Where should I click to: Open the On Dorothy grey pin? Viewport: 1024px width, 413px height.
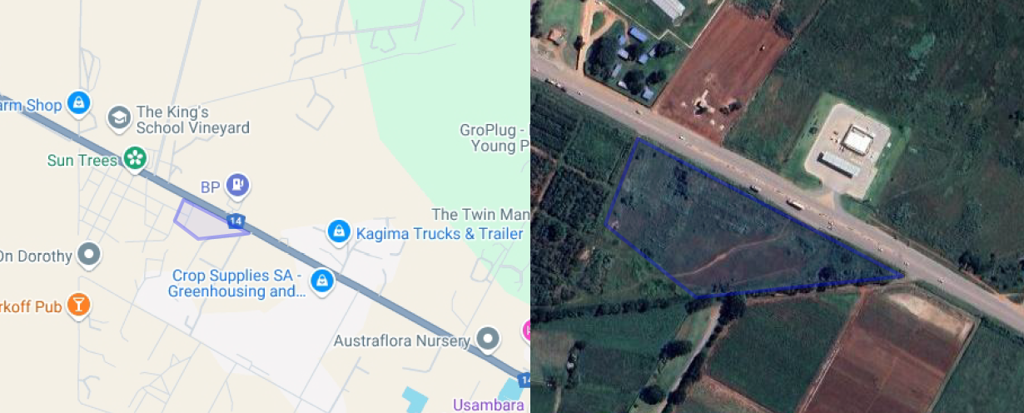[88, 256]
